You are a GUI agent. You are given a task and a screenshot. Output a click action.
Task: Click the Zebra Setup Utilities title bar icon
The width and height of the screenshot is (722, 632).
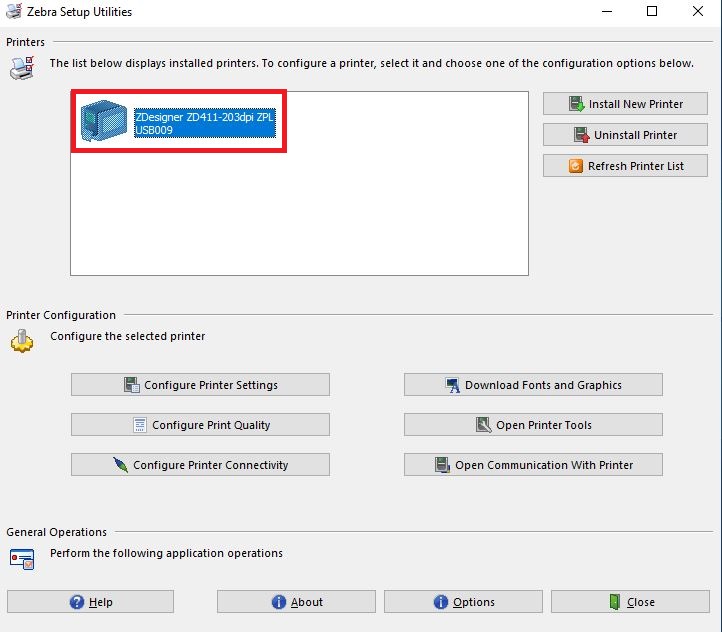[14, 11]
